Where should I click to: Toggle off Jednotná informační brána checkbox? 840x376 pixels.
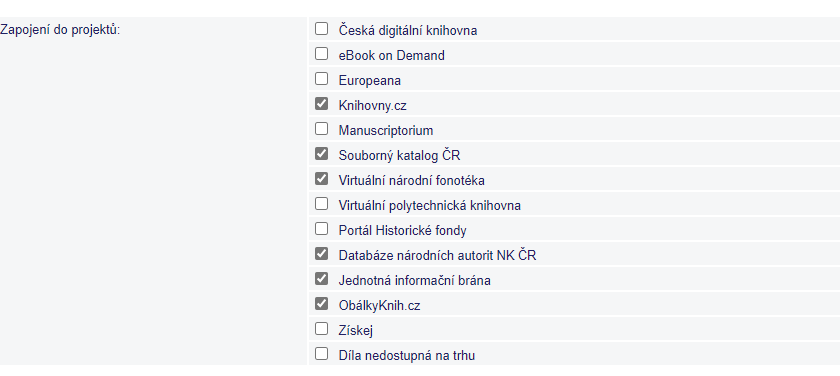(x=321, y=279)
